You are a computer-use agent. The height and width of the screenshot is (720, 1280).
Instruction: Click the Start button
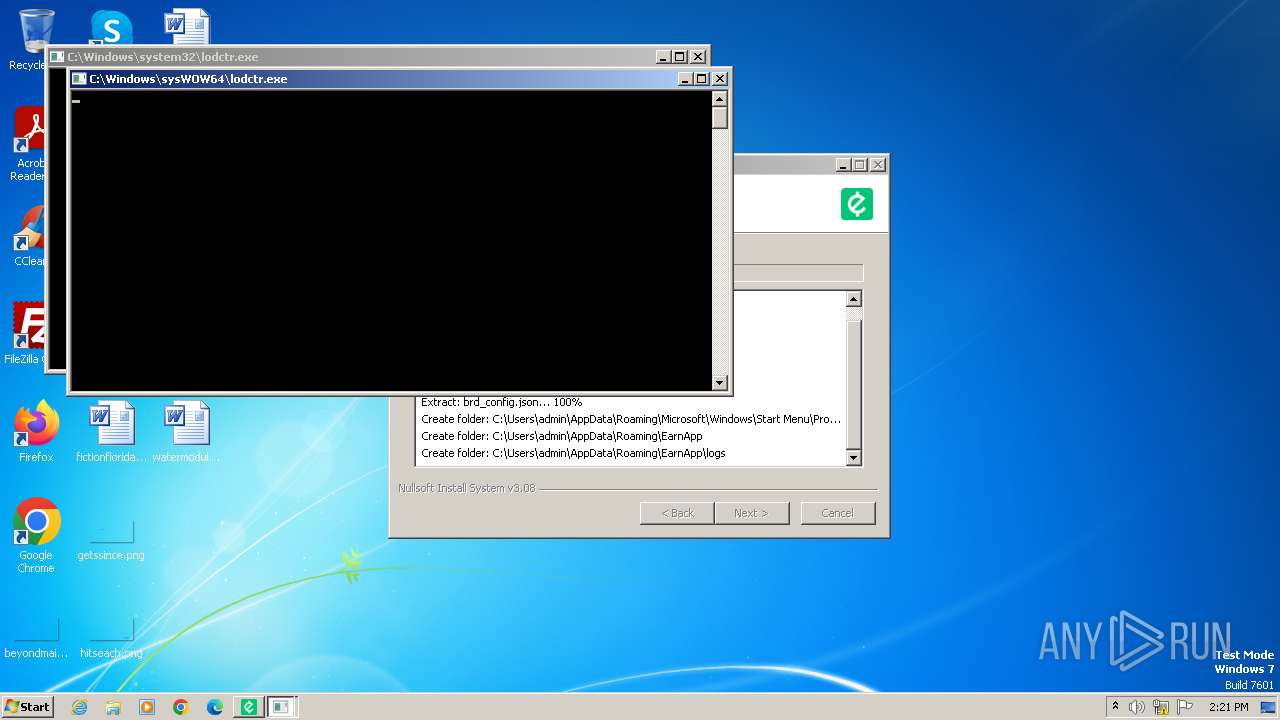[x=28, y=707]
